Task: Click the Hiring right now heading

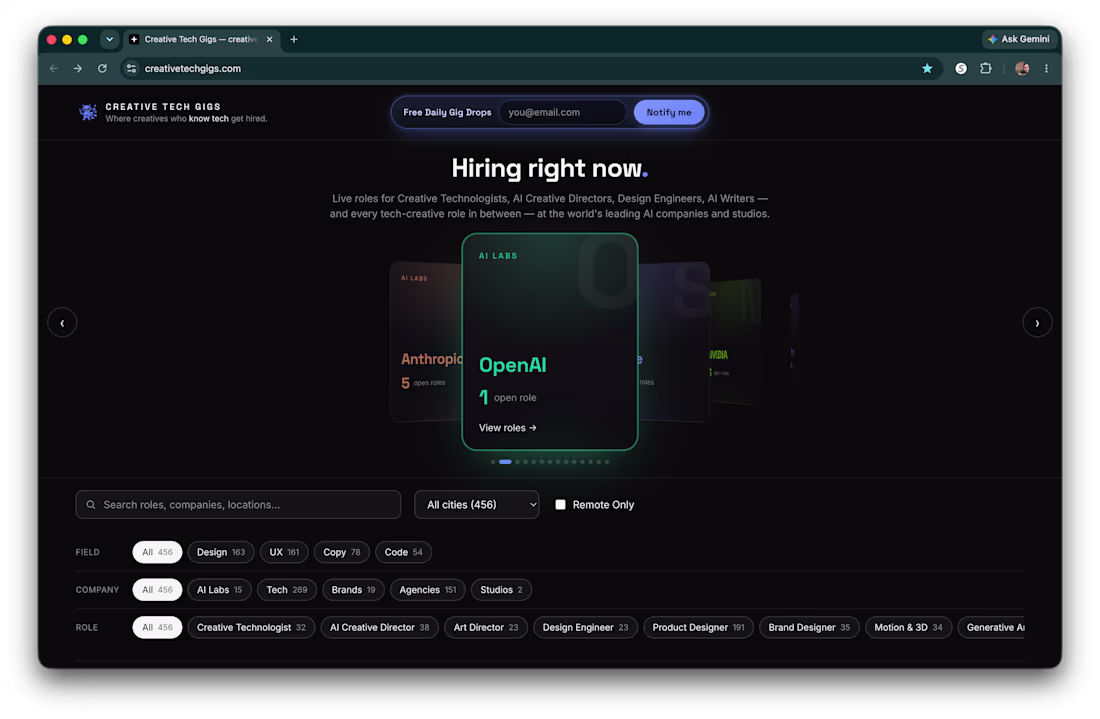Action: click(x=549, y=168)
